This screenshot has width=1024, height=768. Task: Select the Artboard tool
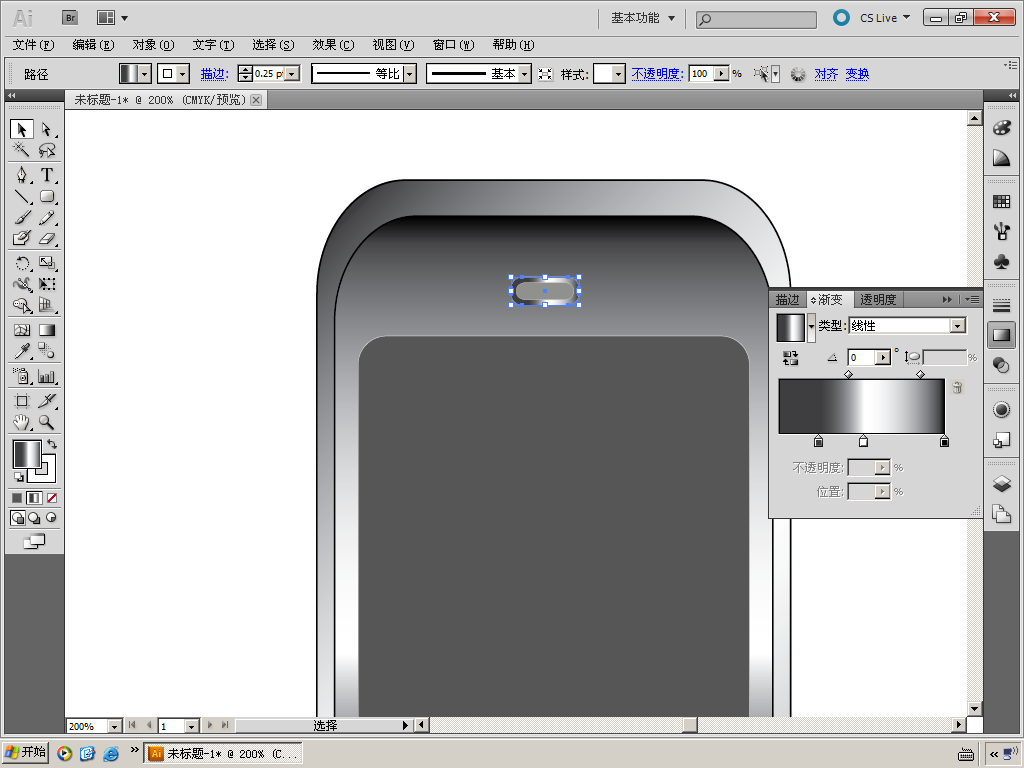point(22,401)
